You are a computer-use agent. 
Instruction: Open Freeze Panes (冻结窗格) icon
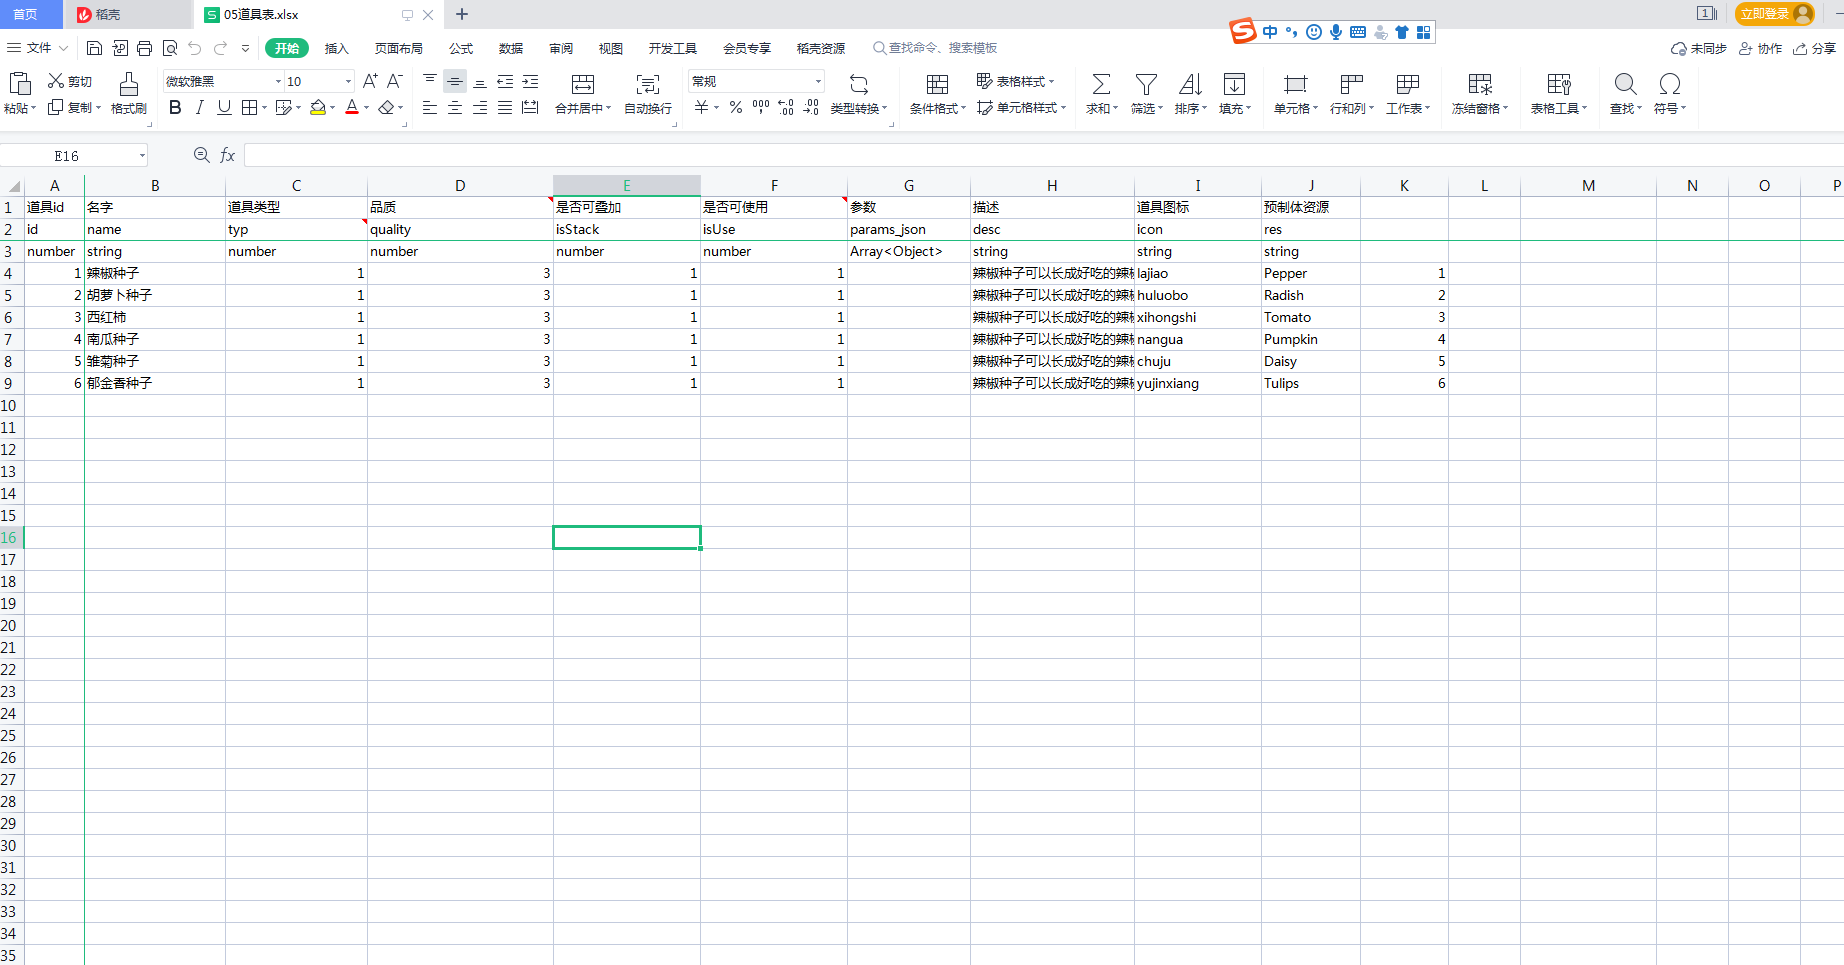click(x=1480, y=84)
